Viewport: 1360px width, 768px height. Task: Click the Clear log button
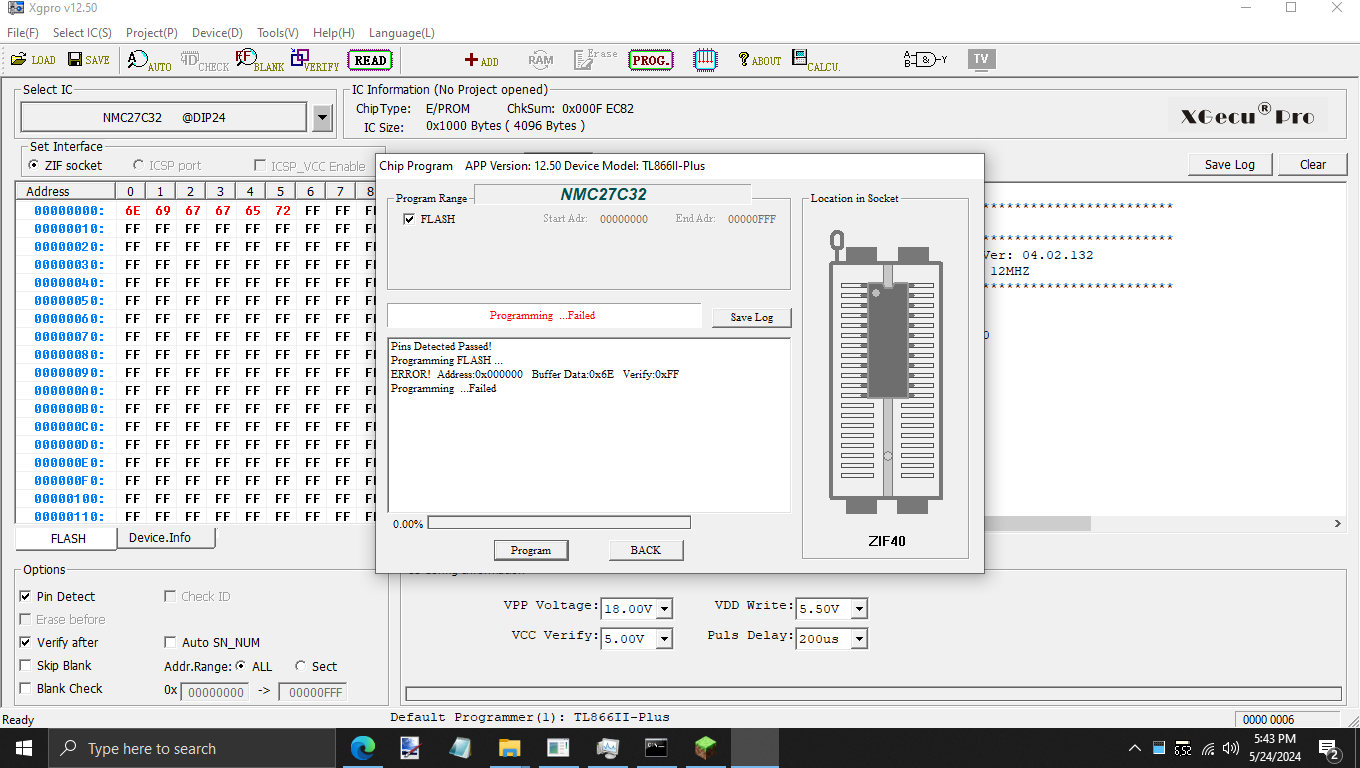point(1313,165)
